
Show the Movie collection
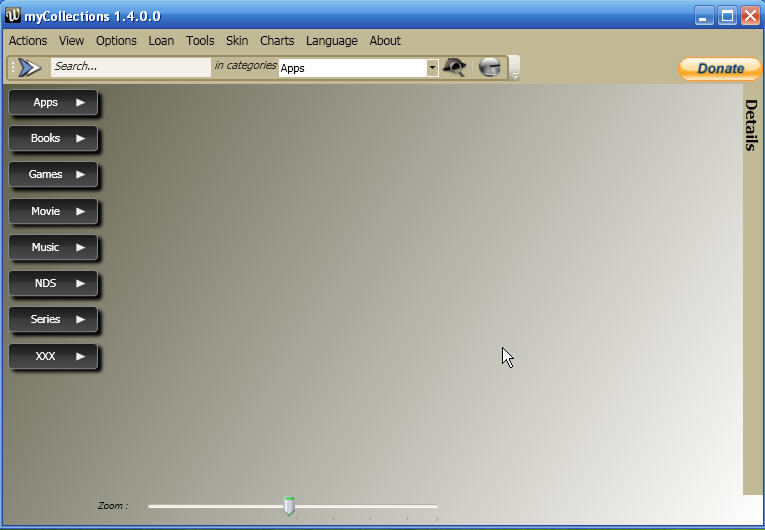[53, 211]
